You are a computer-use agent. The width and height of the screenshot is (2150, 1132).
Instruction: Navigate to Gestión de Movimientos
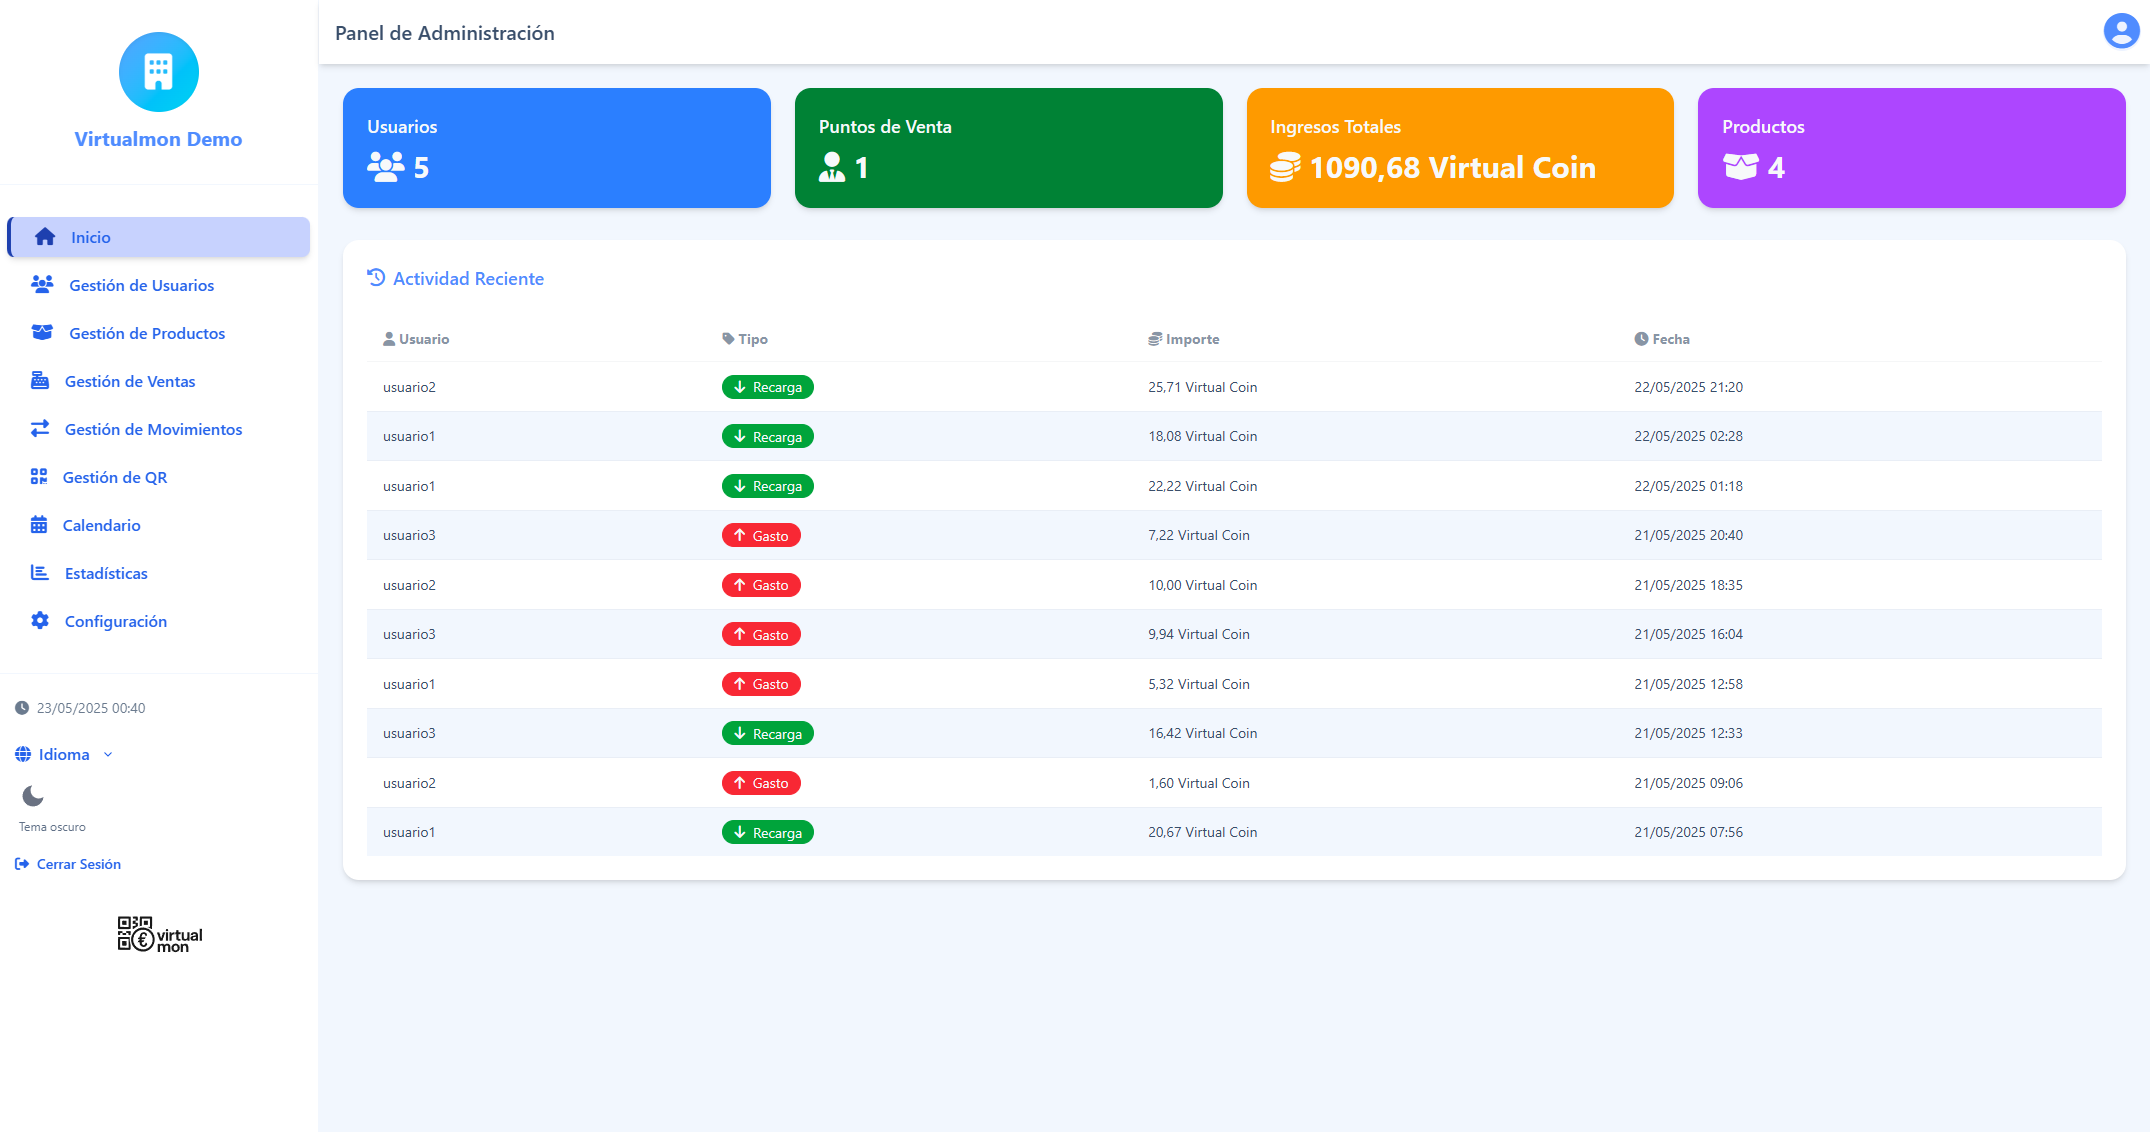click(x=154, y=429)
